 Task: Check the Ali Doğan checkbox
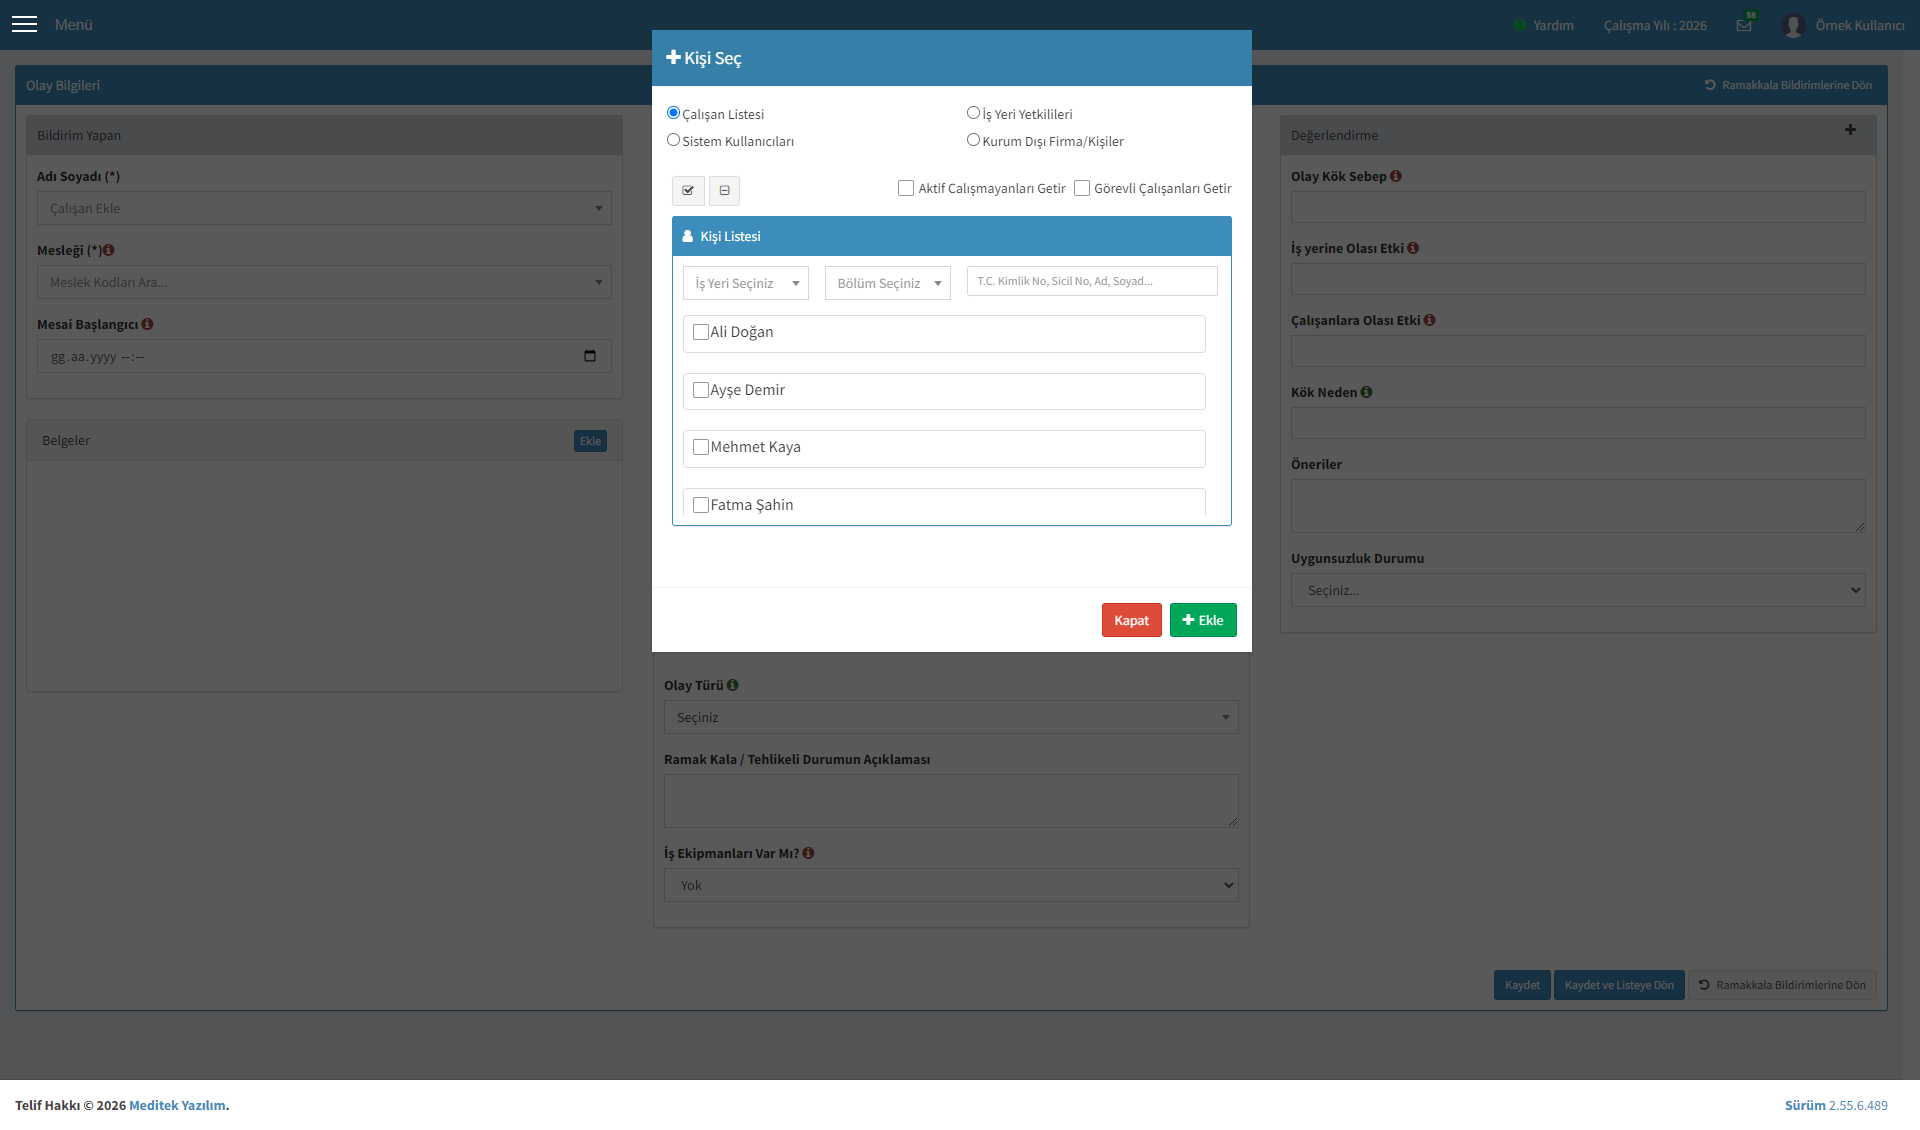click(701, 332)
